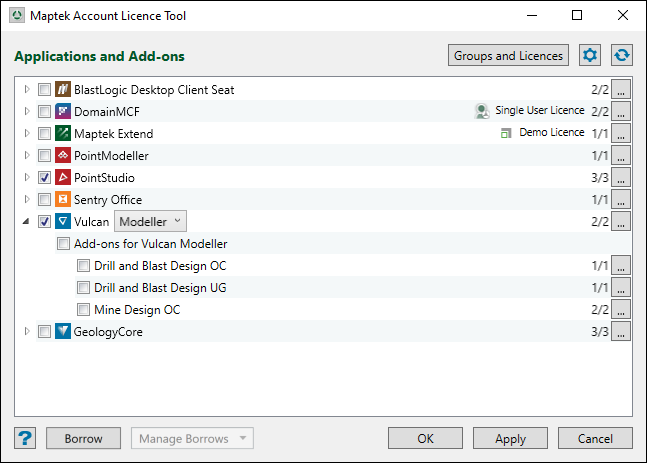Screen dimensions: 647x463
Task: Open Groups and Licences
Action: [x=509, y=56]
